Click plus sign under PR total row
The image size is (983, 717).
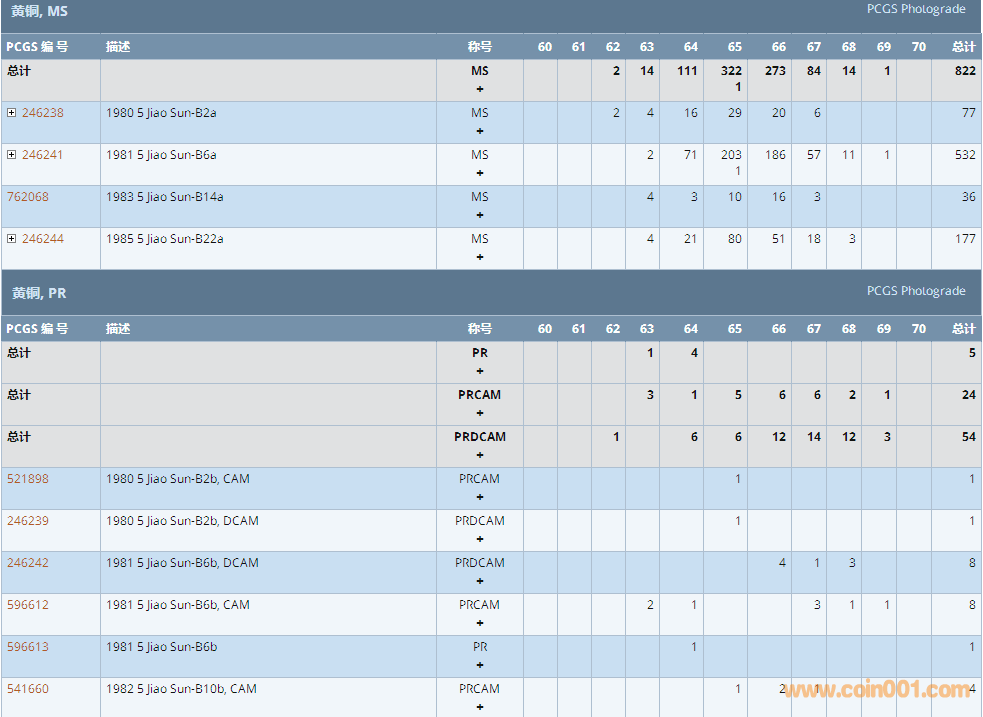point(480,371)
